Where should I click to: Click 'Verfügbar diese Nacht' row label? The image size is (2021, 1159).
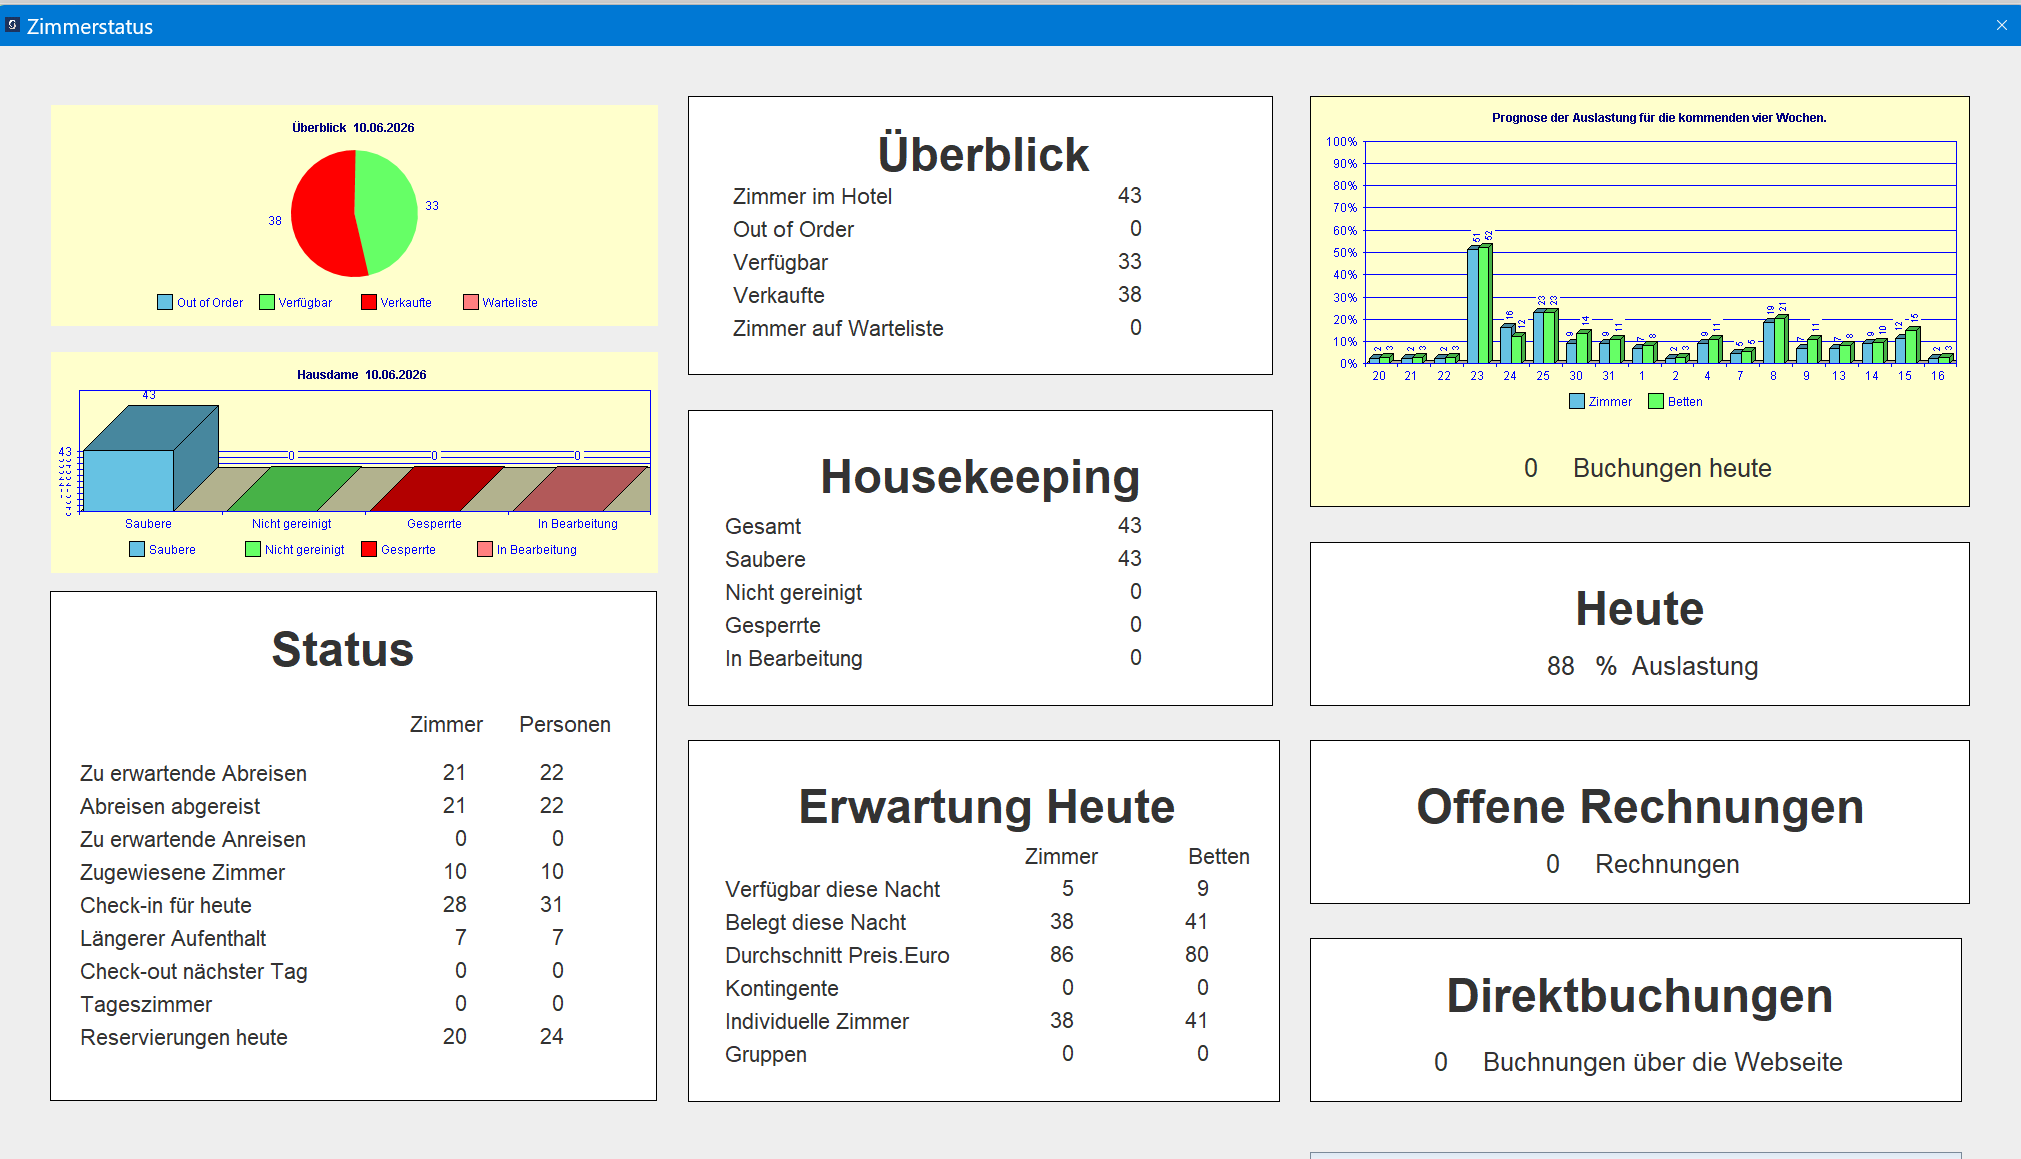pyautogui.click(x=832, y=889)
